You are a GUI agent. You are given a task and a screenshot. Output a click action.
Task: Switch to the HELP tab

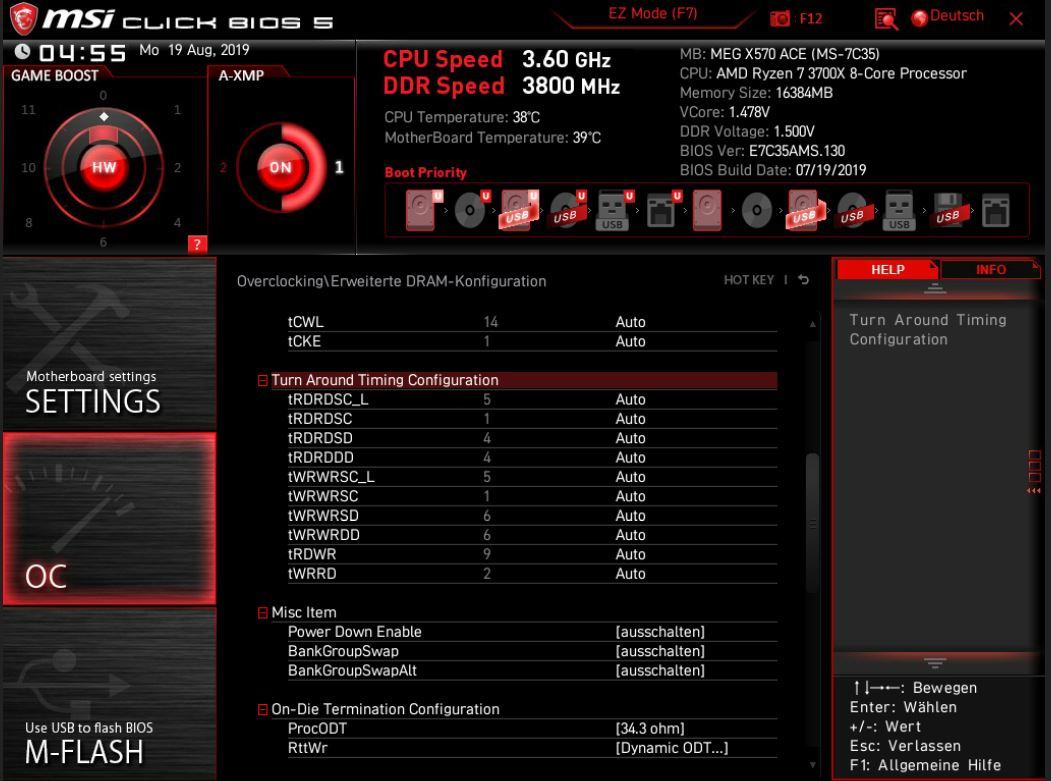(887, 269)
